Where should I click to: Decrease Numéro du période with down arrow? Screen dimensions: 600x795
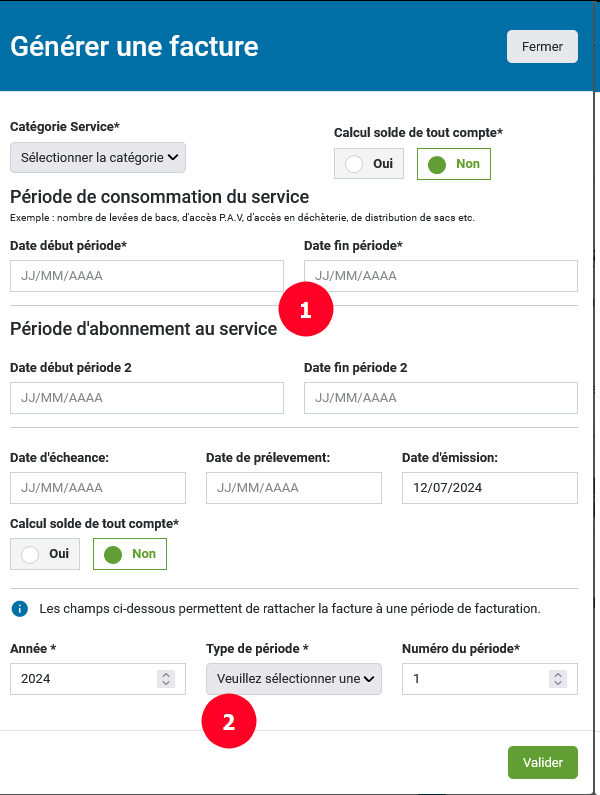coord(558,683)
